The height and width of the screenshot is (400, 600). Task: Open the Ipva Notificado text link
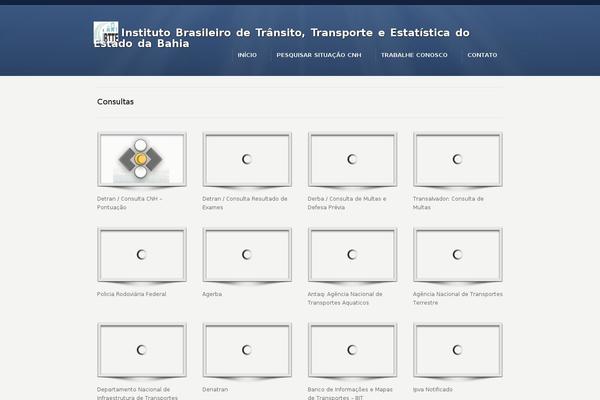pyautogui.click(x=433, y=389)
